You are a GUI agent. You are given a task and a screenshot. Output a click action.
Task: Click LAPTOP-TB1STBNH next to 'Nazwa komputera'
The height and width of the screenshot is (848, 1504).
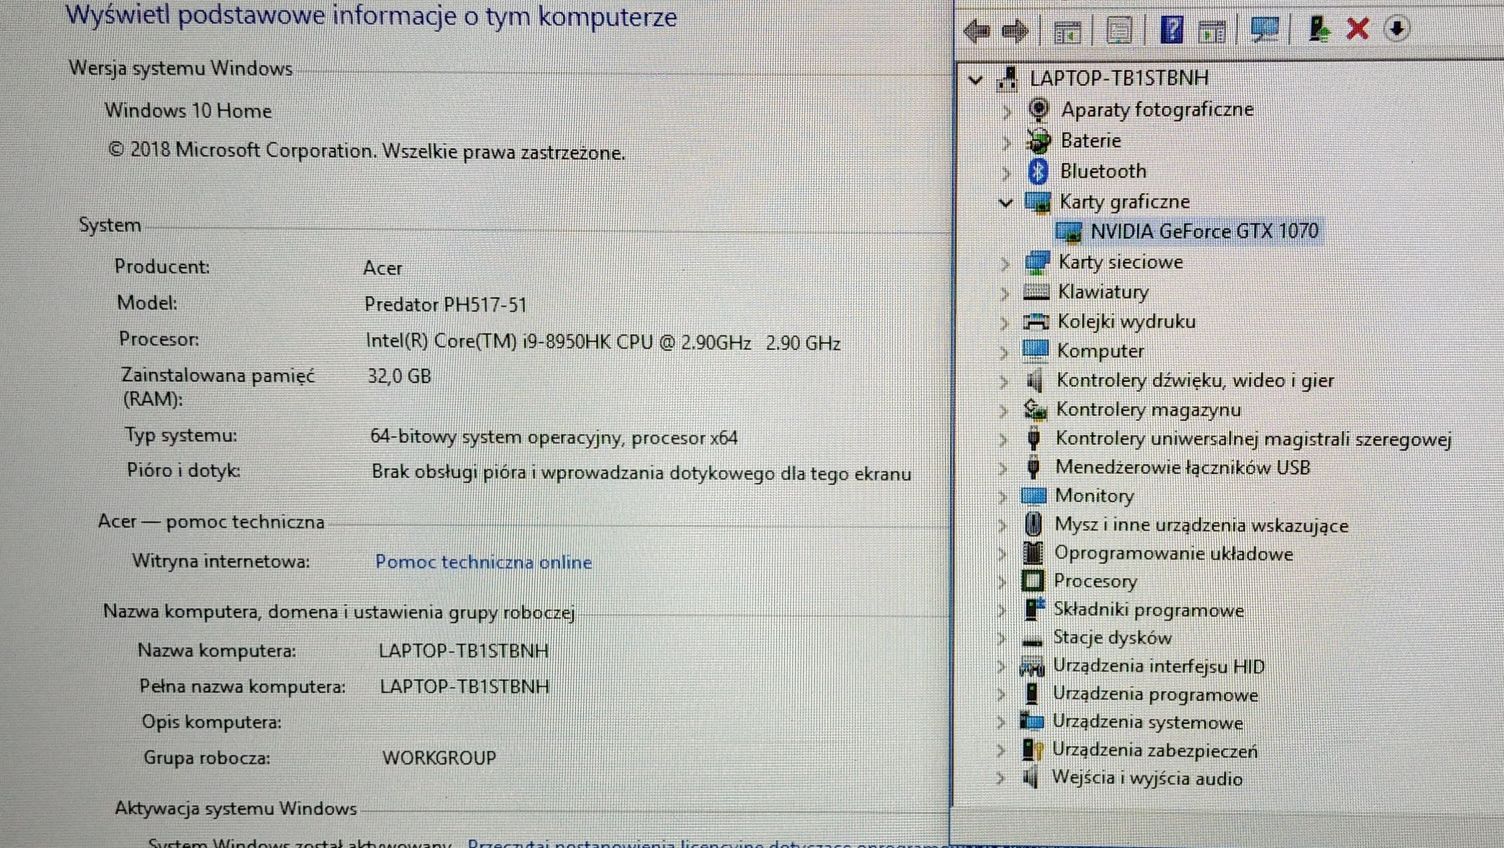463,651
